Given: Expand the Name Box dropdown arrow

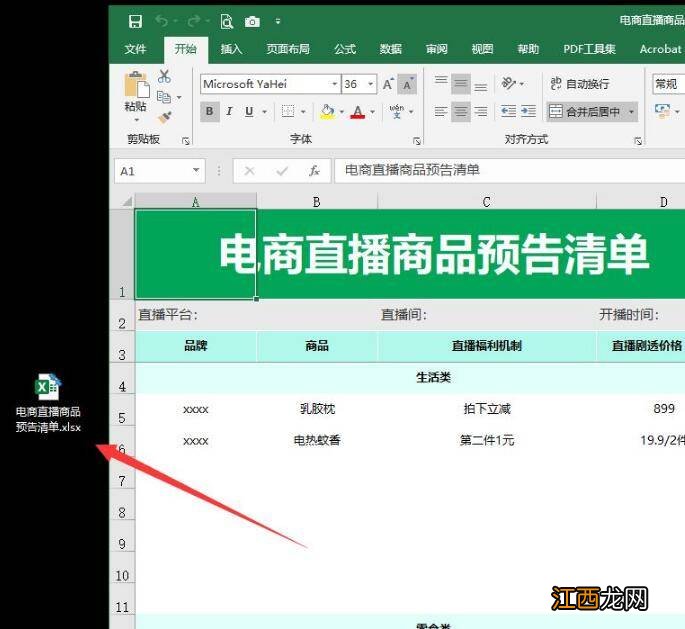Looking at the screenshot, I should [196, 170].
